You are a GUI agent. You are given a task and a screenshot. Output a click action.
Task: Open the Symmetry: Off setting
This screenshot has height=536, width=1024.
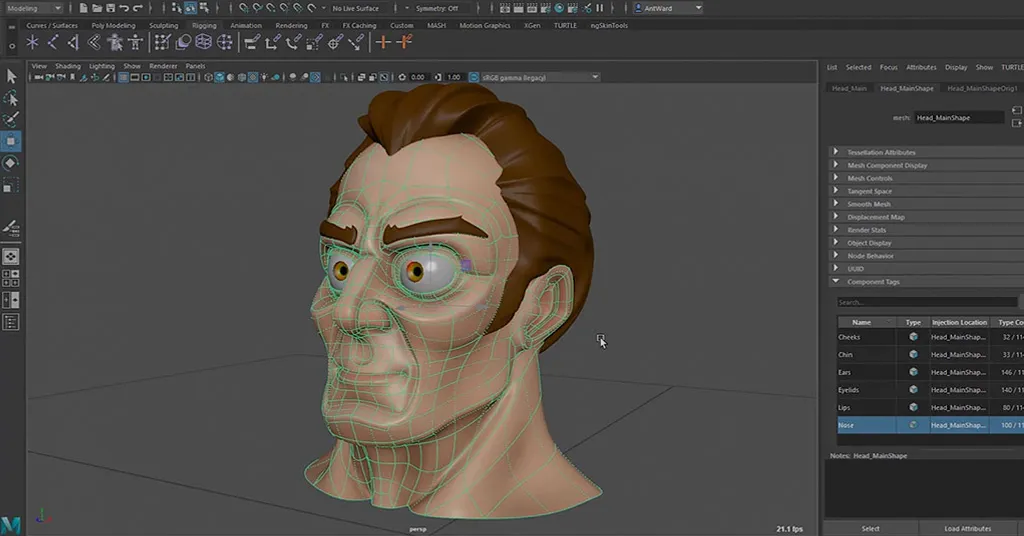[x=437, y=8]
